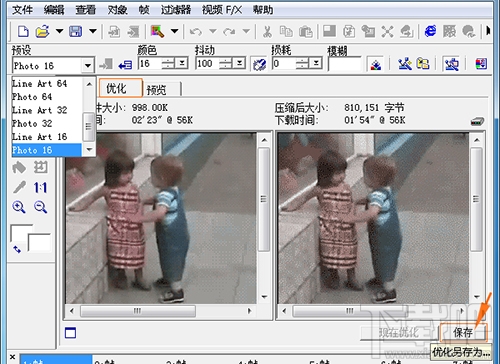Click the New file icon in the toolbar
Image resolution: width=500 pixels, height=364 pixels.
23,32
